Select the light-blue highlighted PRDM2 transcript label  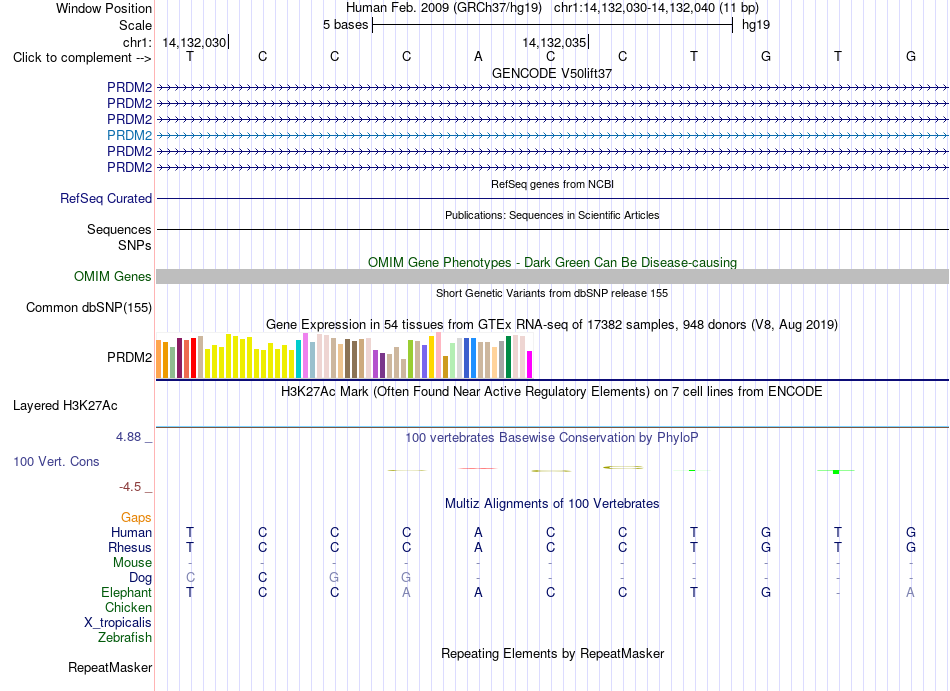[129, 135]
